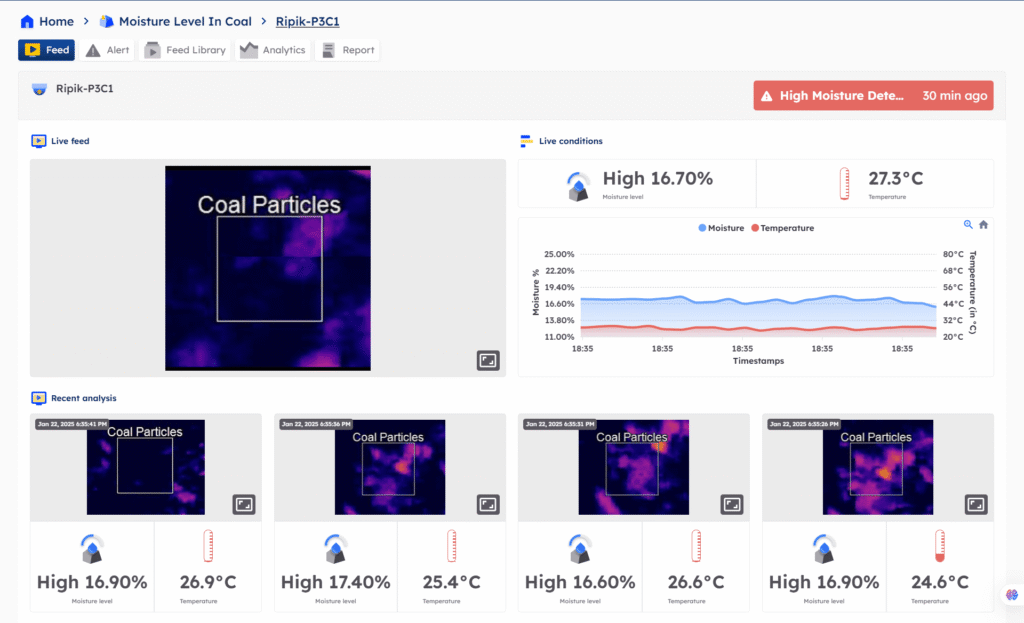Expand the live feed to fullscreen
The width and height of the screenshot is (1024, 623).
pyautogui.click(x=488, y=360)
